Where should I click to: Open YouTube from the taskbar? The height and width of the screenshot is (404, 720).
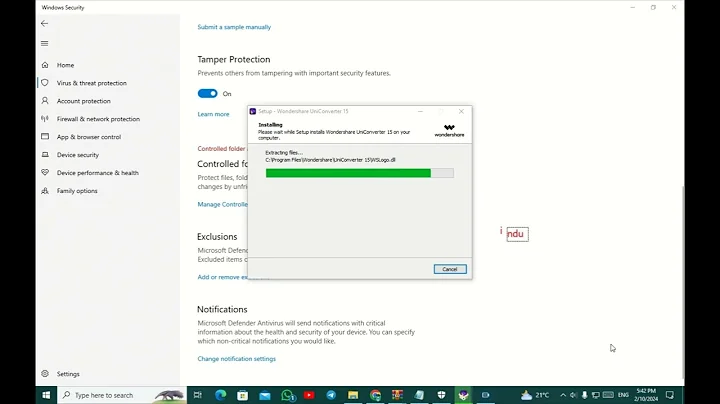tap(309, 395)
